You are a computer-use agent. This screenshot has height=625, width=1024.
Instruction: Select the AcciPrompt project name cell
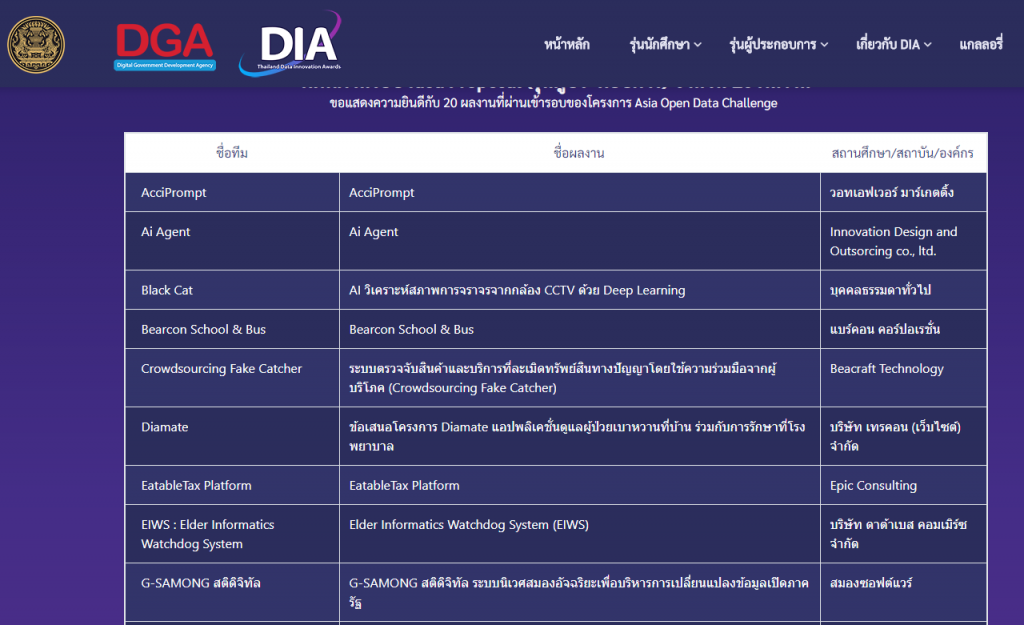point(579,192)
